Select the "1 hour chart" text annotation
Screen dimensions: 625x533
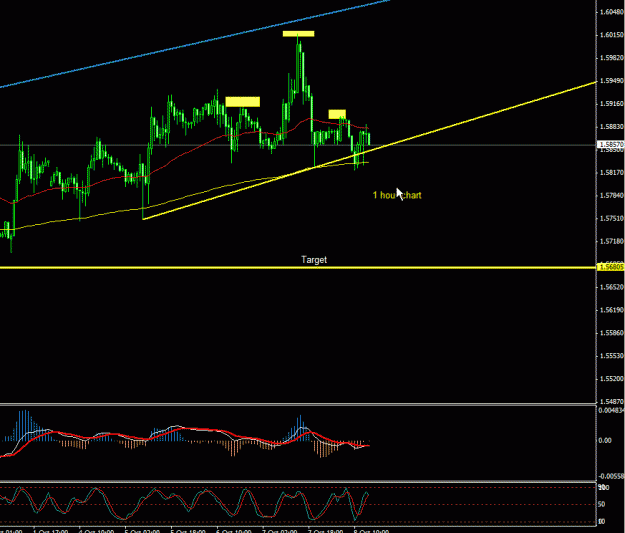[x=397, y=195]
